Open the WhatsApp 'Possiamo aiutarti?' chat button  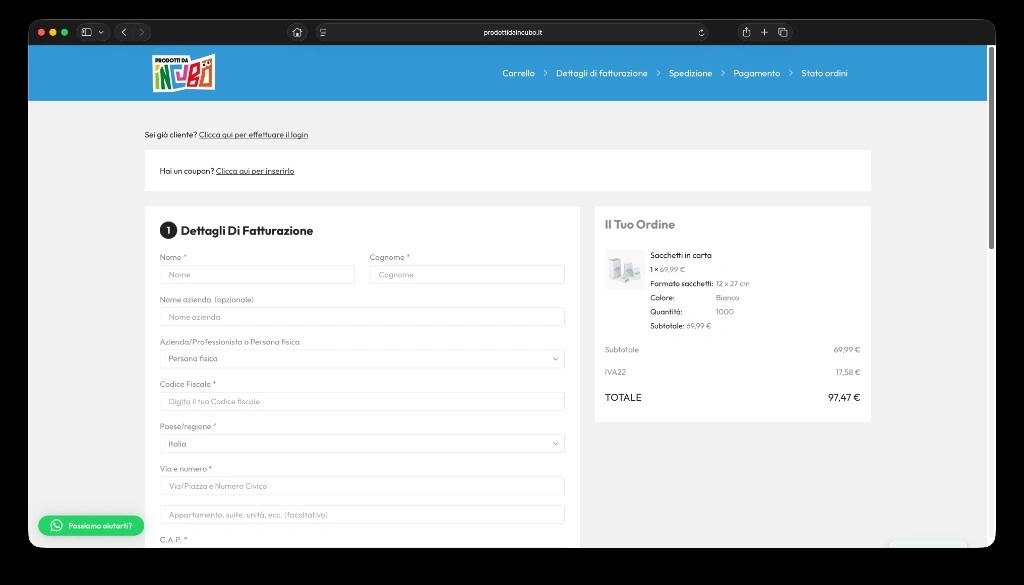tap(91, 526)
